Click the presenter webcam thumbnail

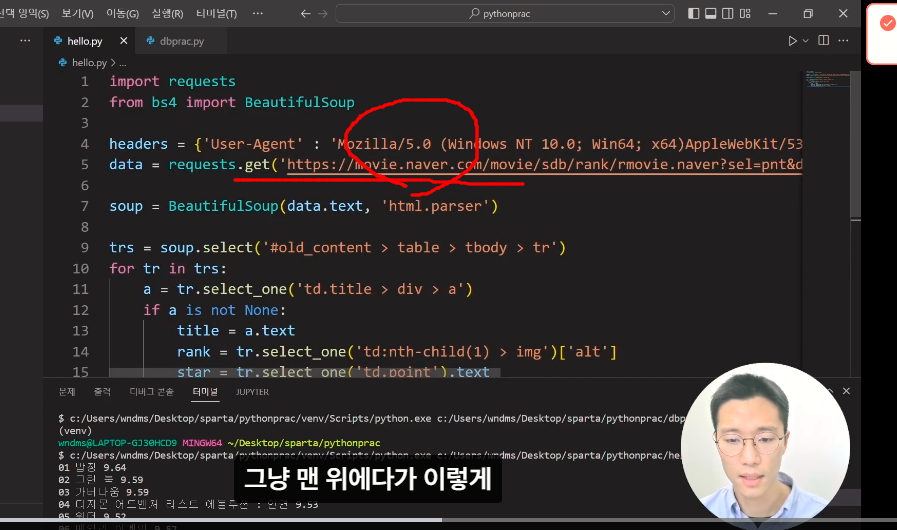(x=765, y=446)
